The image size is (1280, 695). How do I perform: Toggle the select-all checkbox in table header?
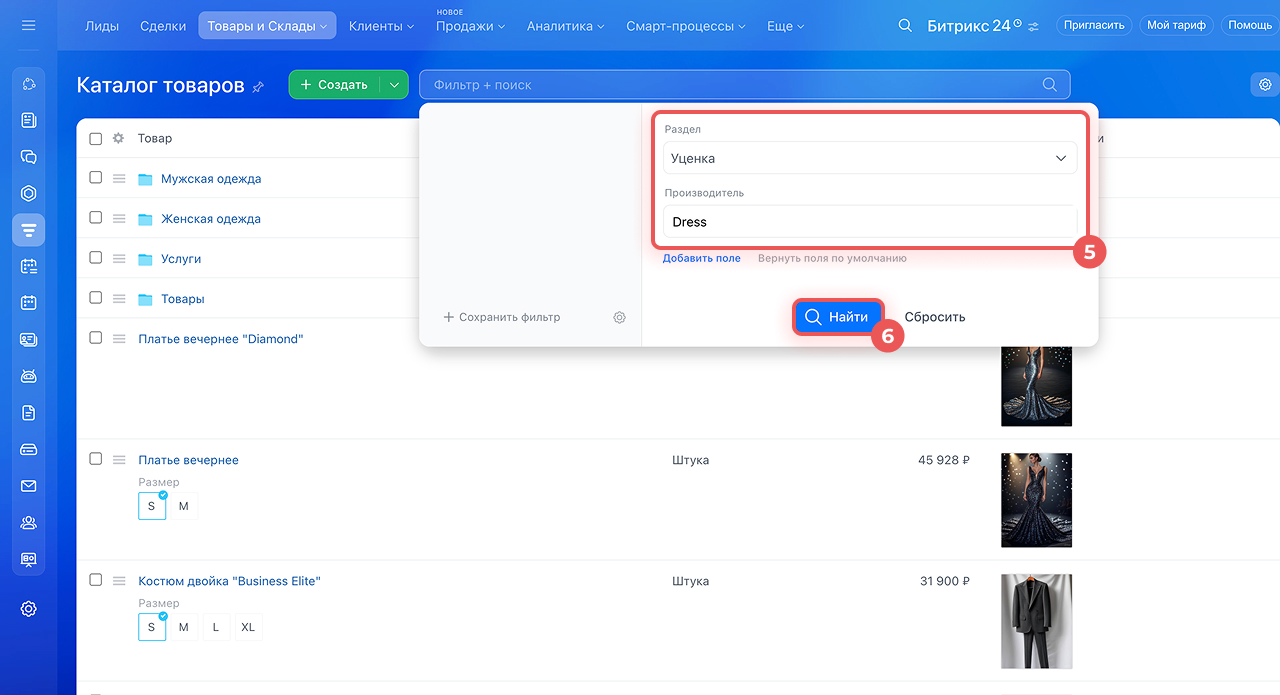96,139
